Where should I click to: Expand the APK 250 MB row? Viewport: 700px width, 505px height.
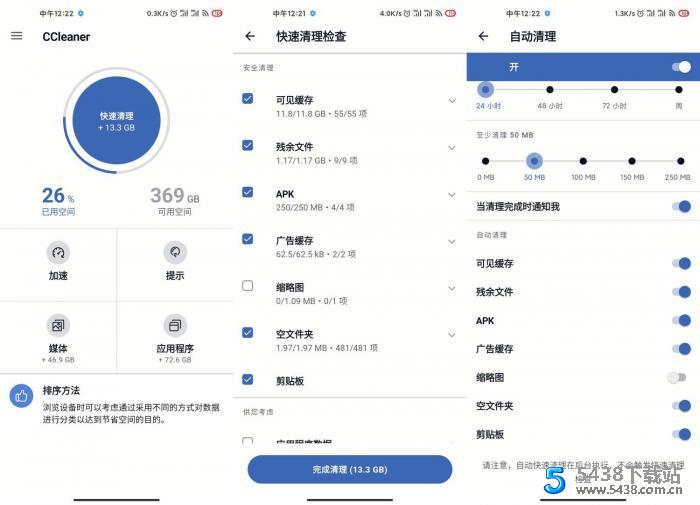click(452, 195)
